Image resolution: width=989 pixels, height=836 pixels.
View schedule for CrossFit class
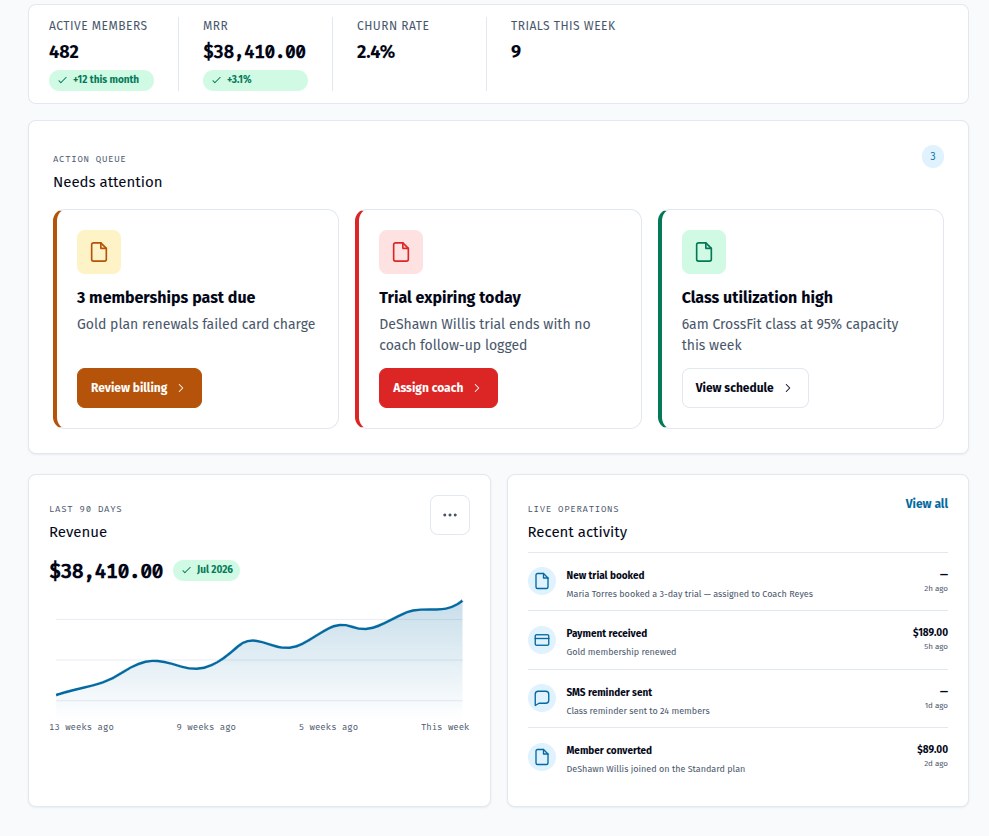coord(745,388)
